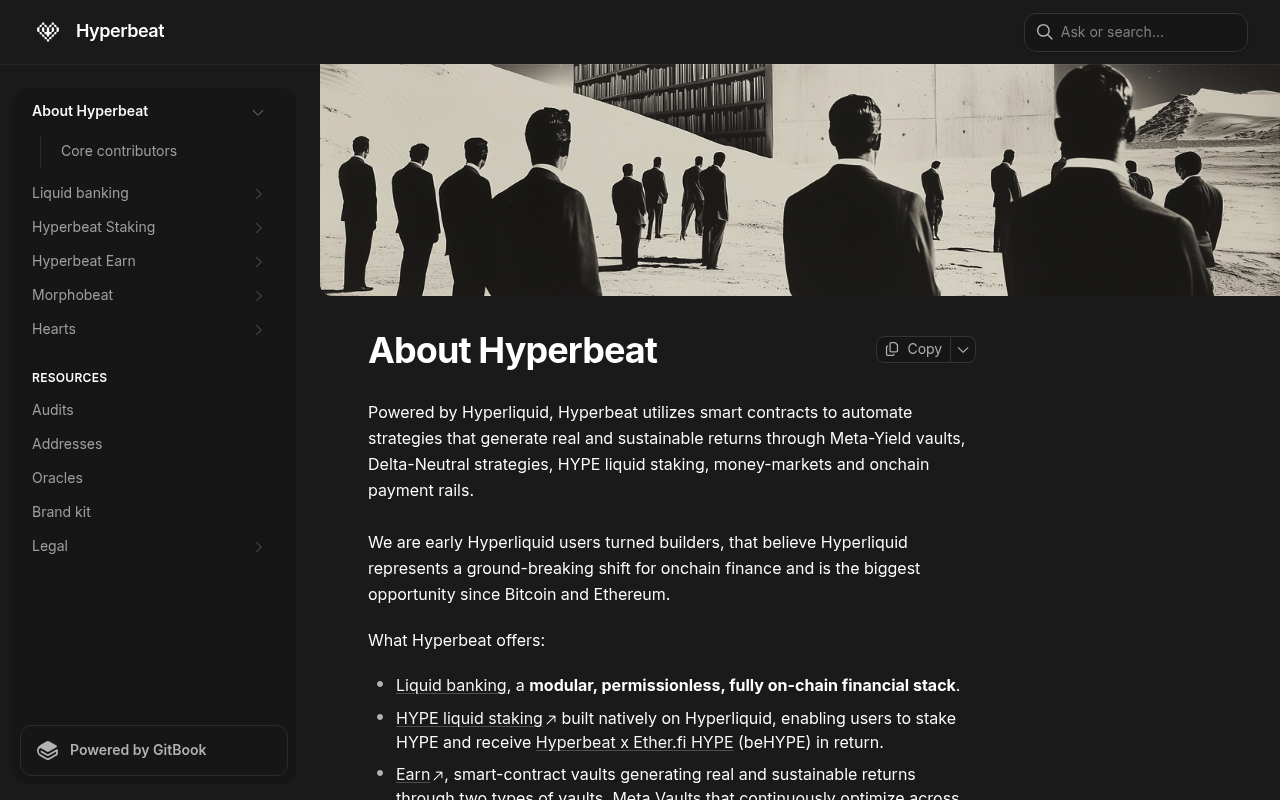
Task: Select Hyperbeat Earn in the sidebar
Action: click(x=83, y=261)
